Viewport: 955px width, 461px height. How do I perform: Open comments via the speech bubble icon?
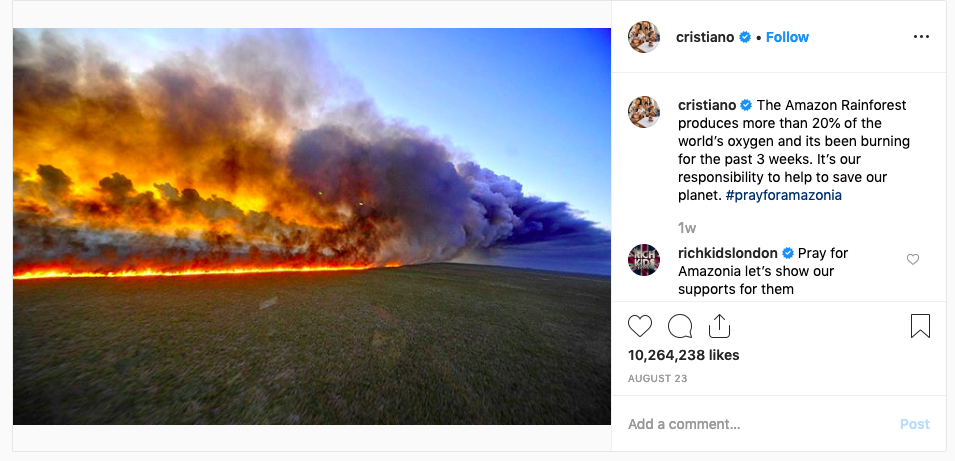[680, 326]
